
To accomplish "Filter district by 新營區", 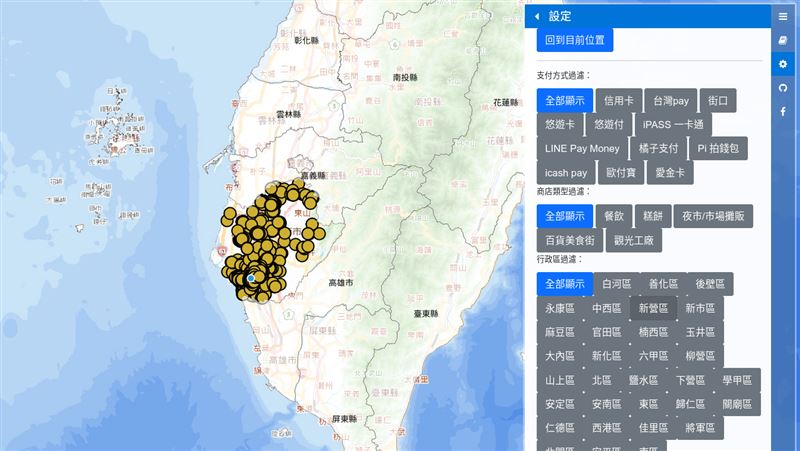I will coord(654,308).
